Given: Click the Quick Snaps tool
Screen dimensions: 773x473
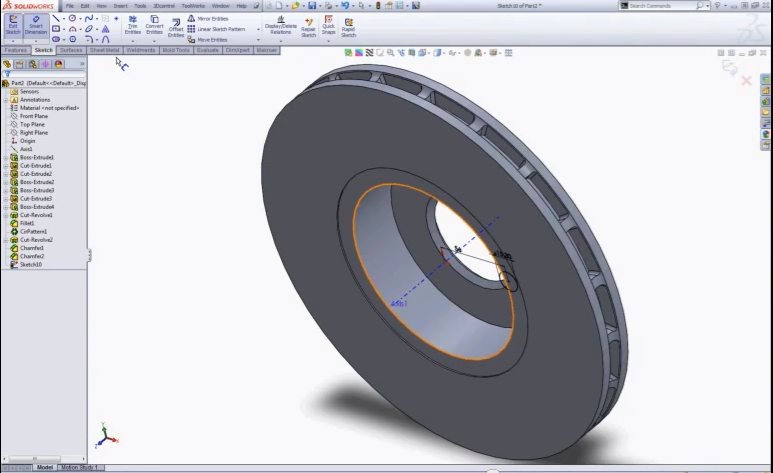Looking at the screenshot, I should click(328, 25).
